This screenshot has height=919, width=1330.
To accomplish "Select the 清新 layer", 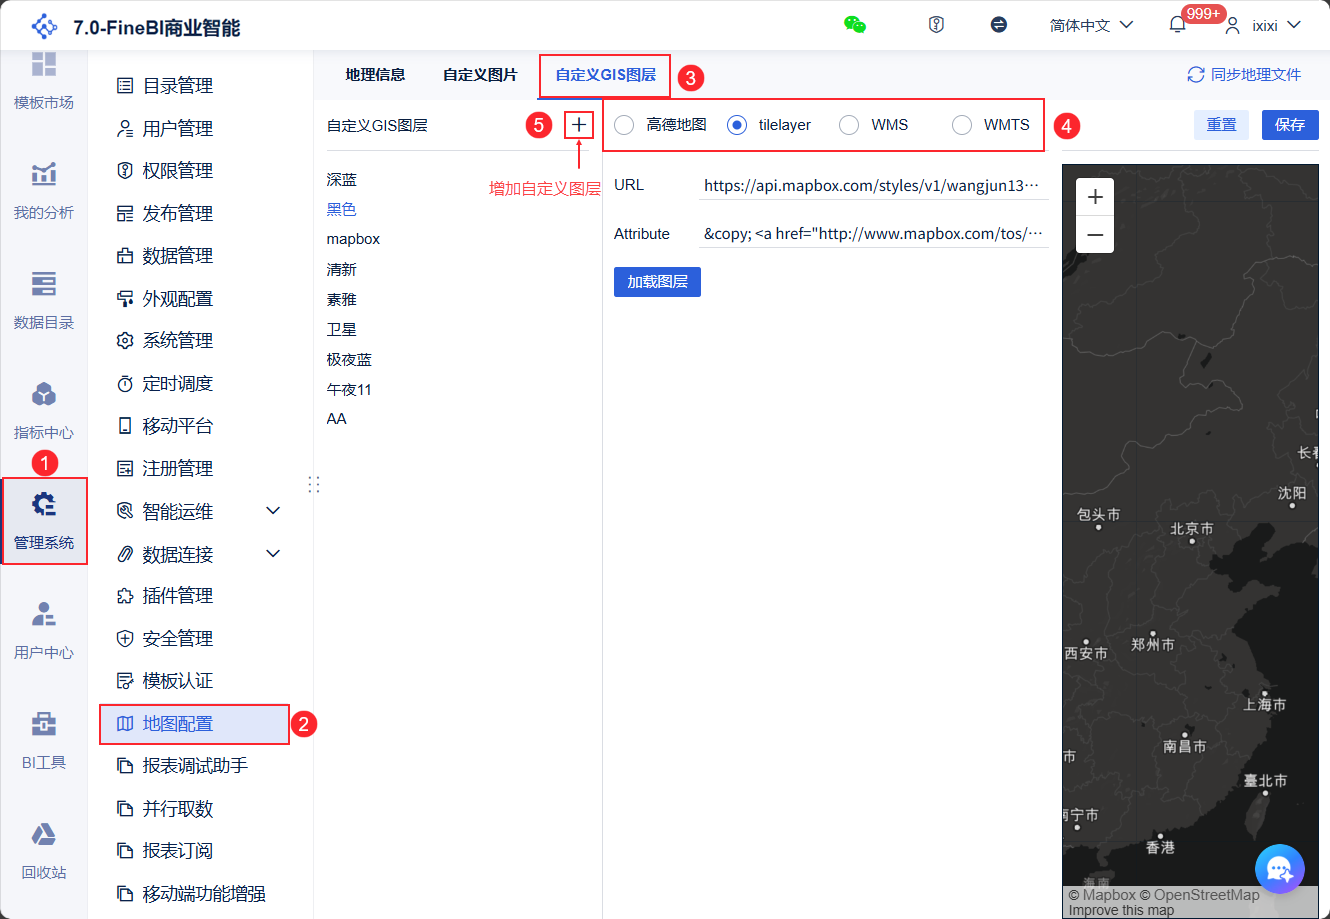I will pyautogui.click(x=342, y=270).
